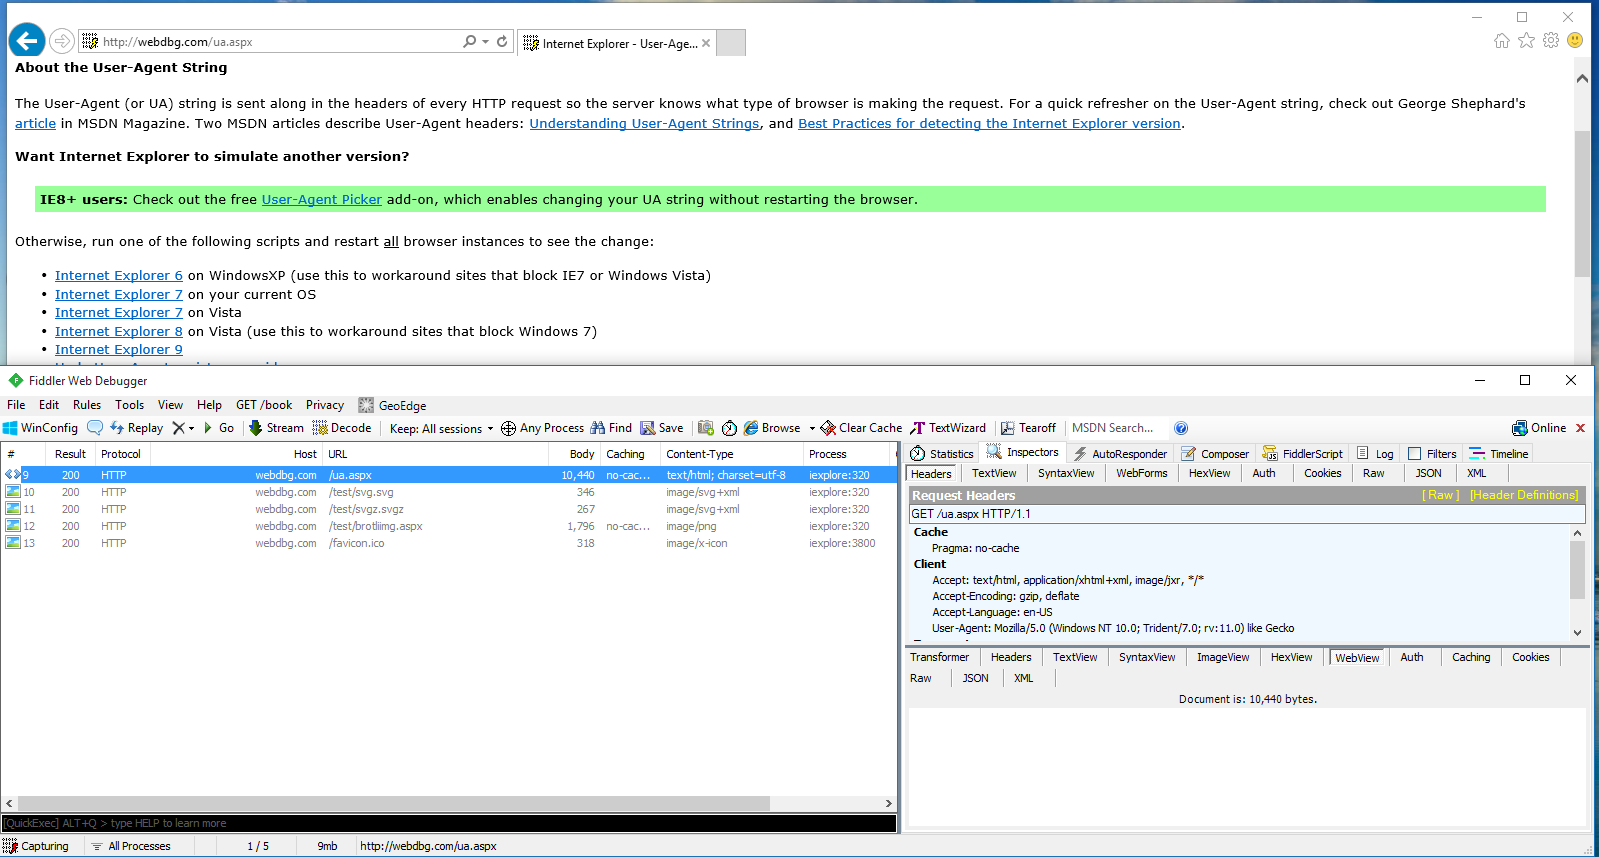Viewport: 1599px width, 857px height.
Task: Open the TextWizard tool
Action: coord(948,428)
